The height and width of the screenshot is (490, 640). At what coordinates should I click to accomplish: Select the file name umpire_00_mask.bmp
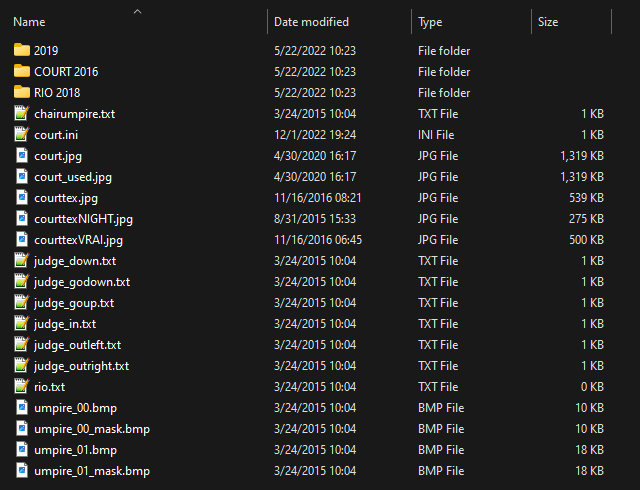[x=92, y=429]
